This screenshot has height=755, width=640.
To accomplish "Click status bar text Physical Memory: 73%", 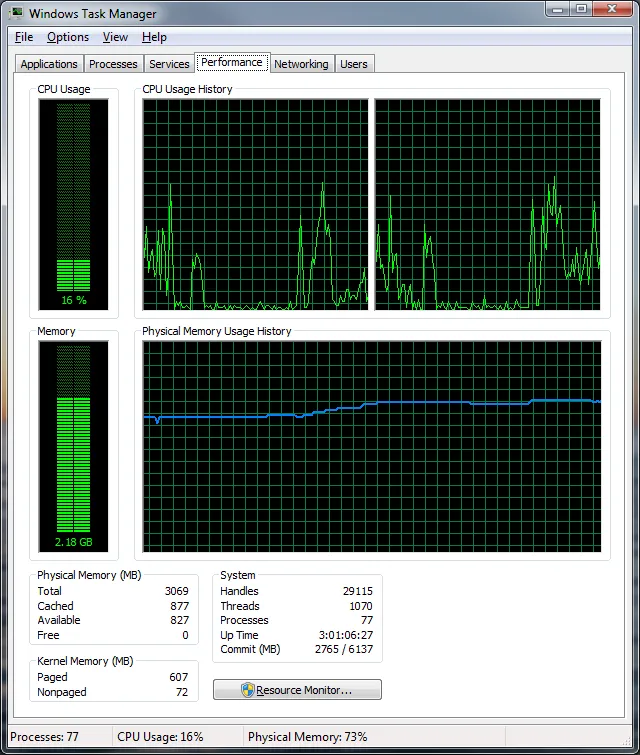I will click(x=308, y=737).
